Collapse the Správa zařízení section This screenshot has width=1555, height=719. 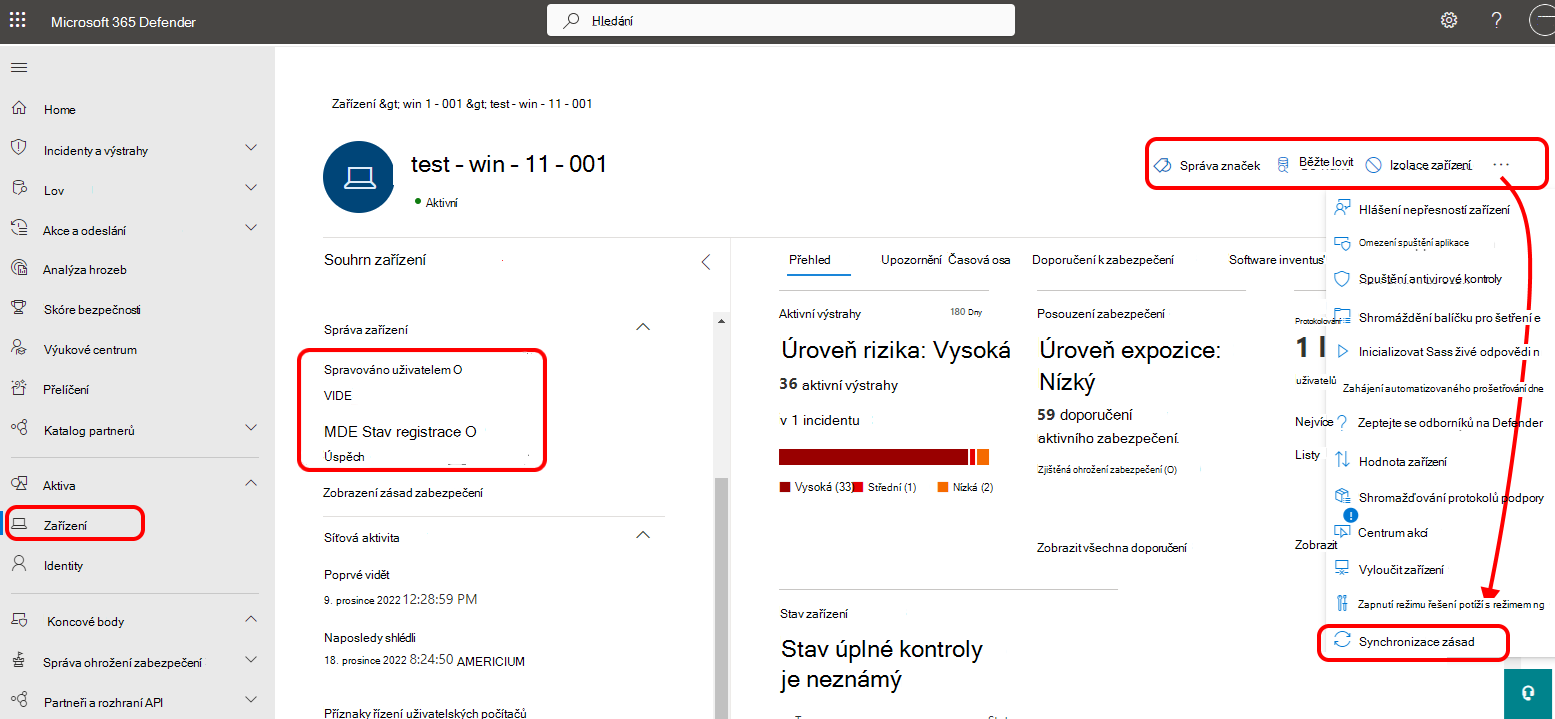click(x=643, y=326)
